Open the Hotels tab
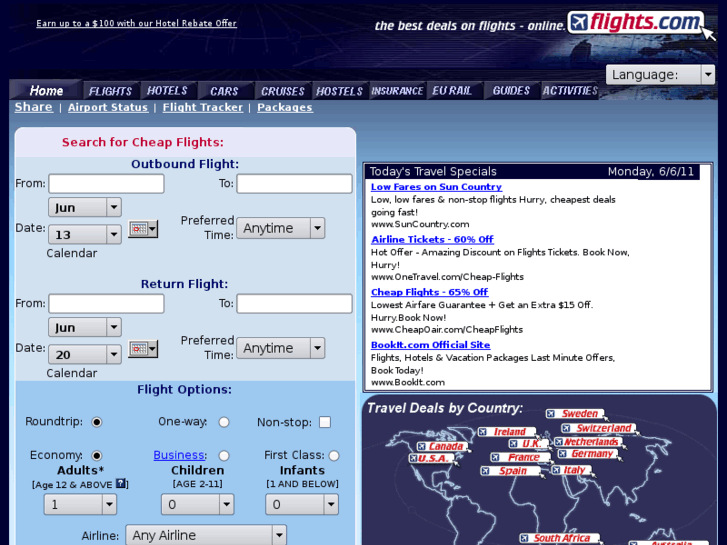727x545 pixels. (167, 90)
